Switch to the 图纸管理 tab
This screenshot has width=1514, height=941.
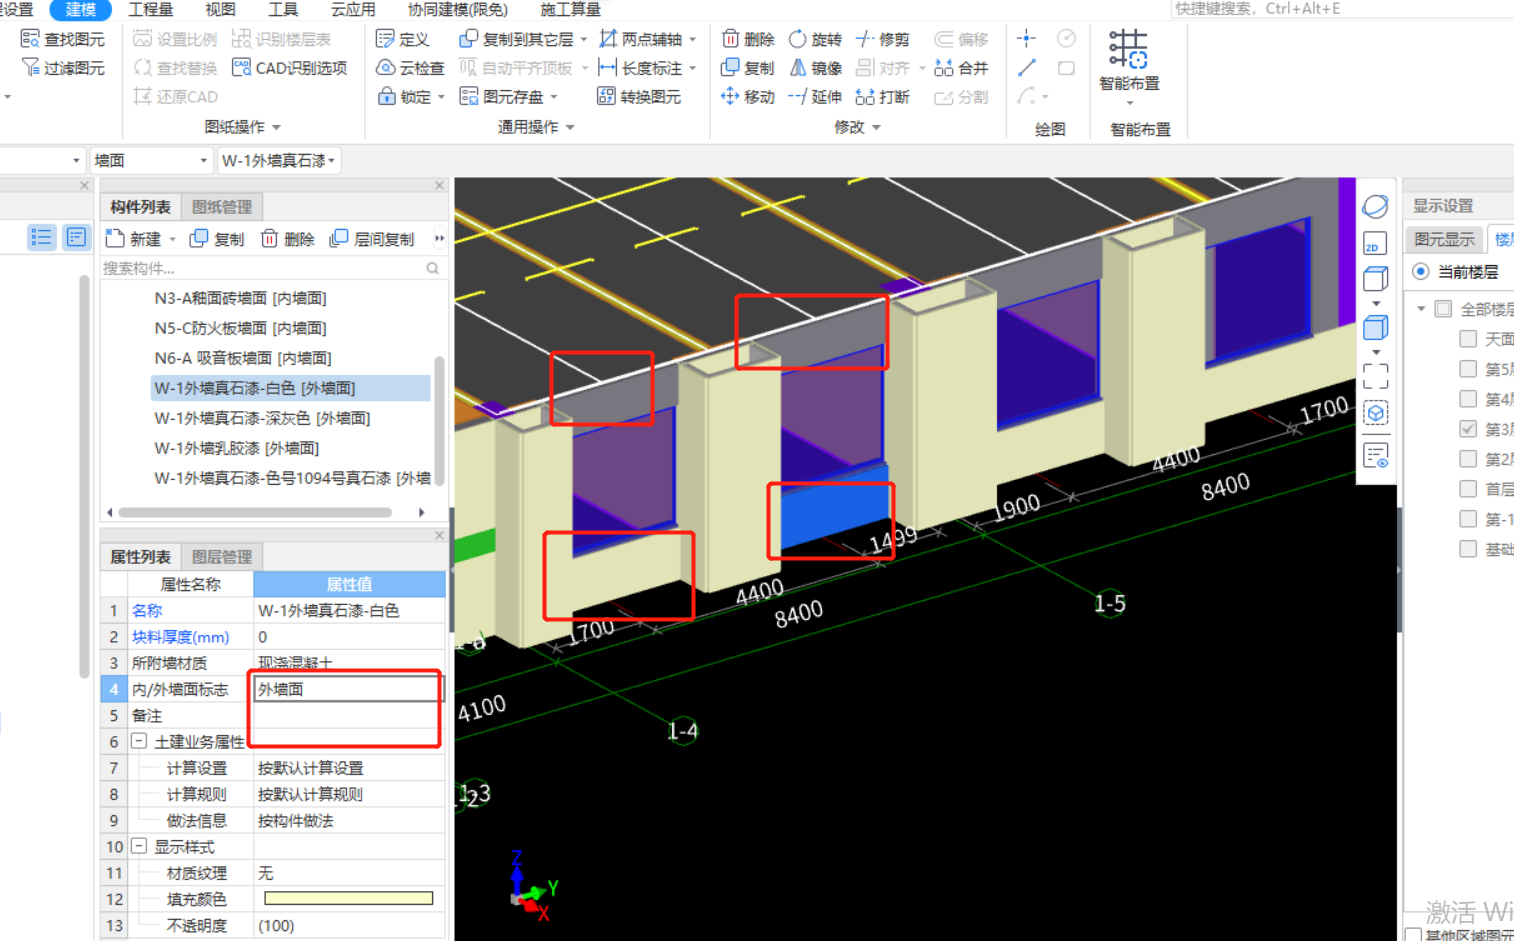222,207
